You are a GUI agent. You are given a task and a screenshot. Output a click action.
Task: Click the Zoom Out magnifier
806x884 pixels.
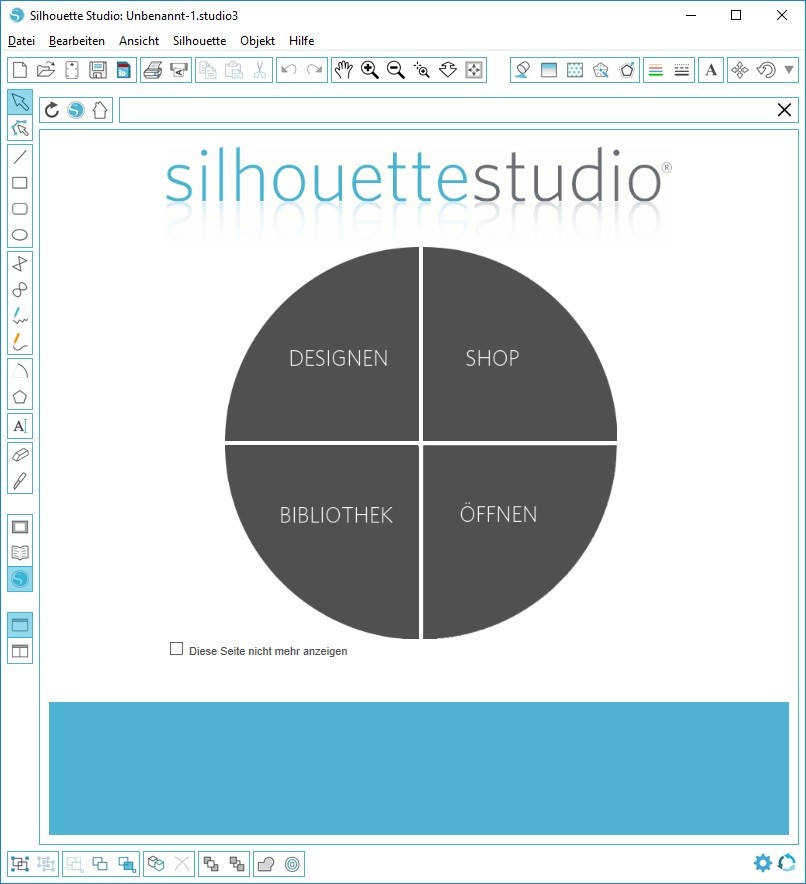[x=396, y=70]
